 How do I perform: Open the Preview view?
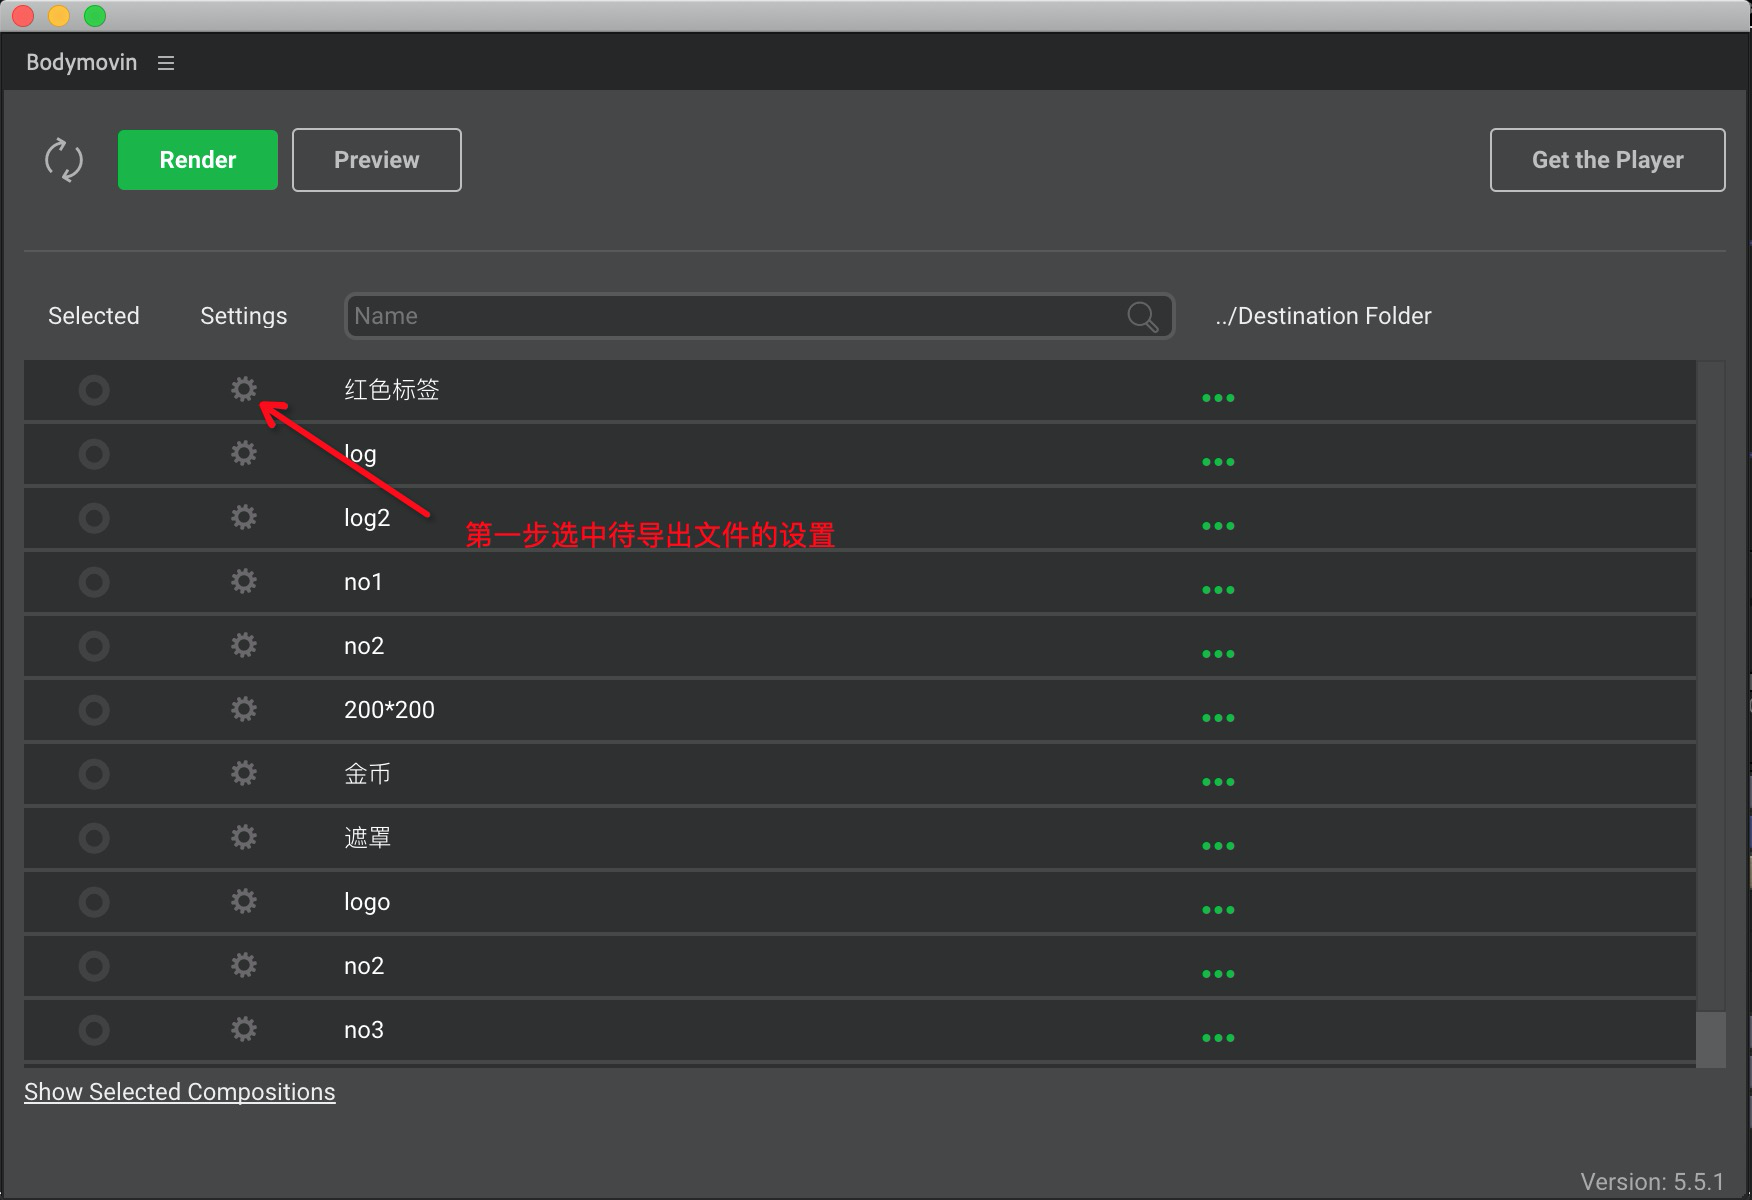pyautogui.click(x=377, y=160)
